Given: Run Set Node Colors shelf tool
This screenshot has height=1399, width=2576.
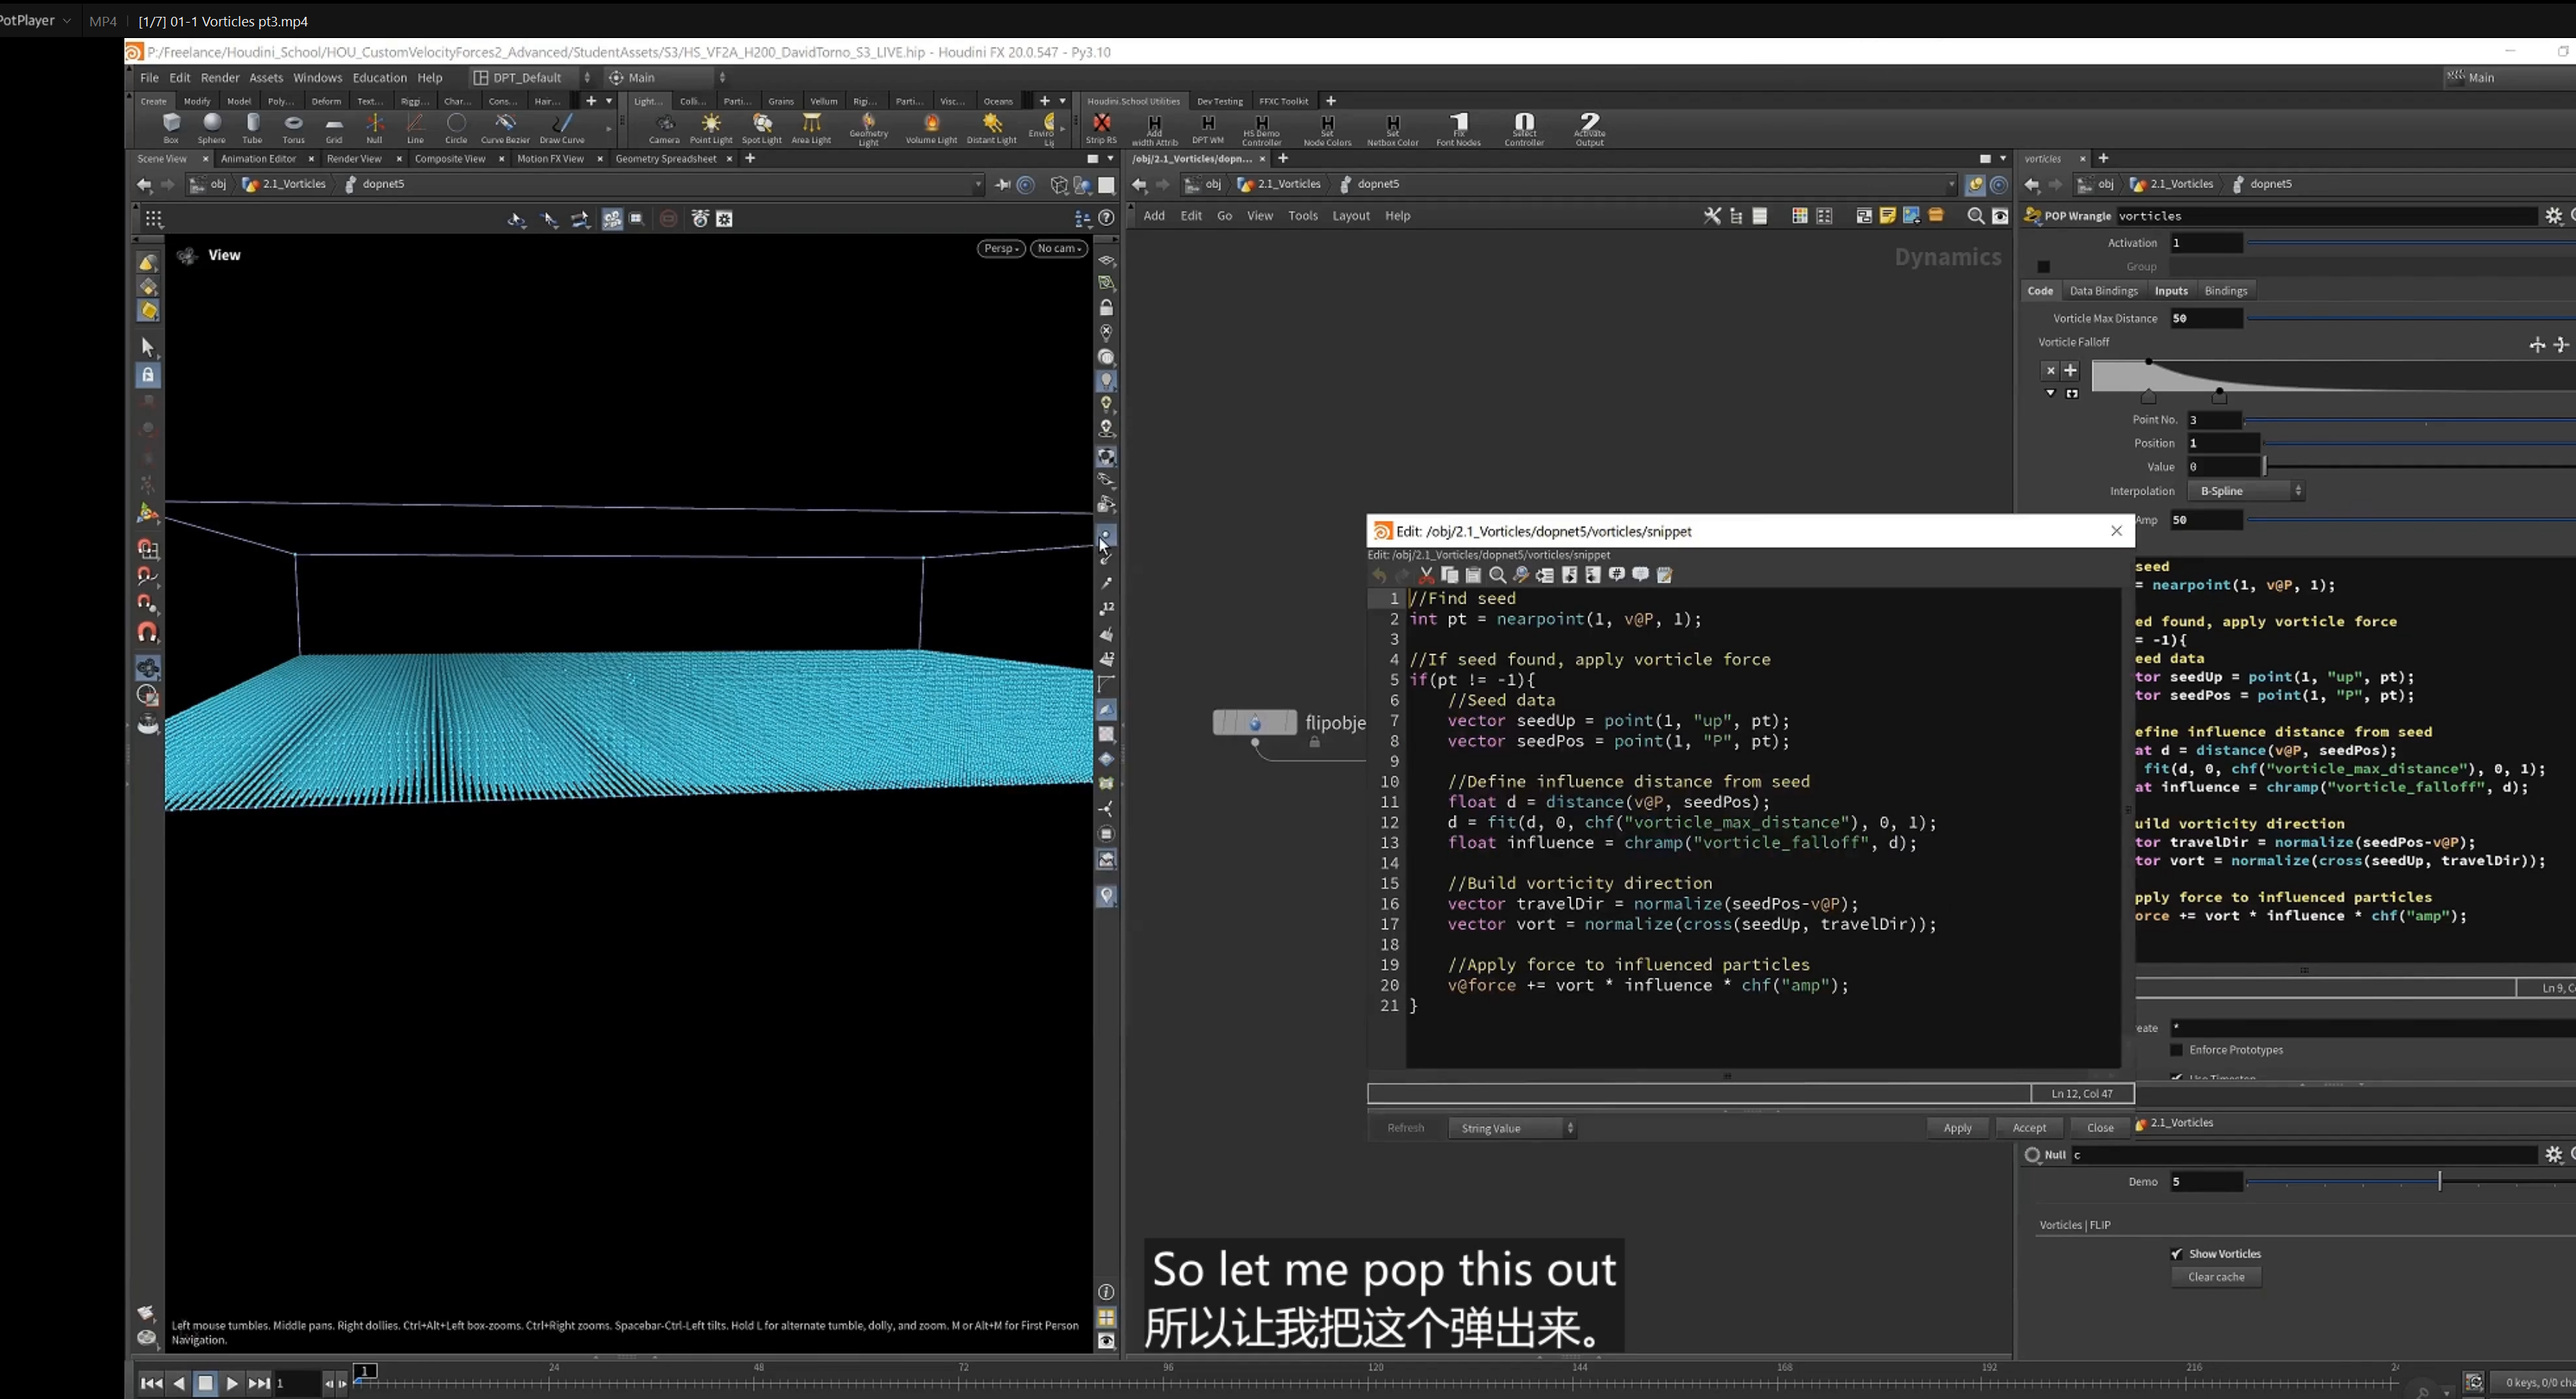Looking at the screenshot, I should point(1327,130).
